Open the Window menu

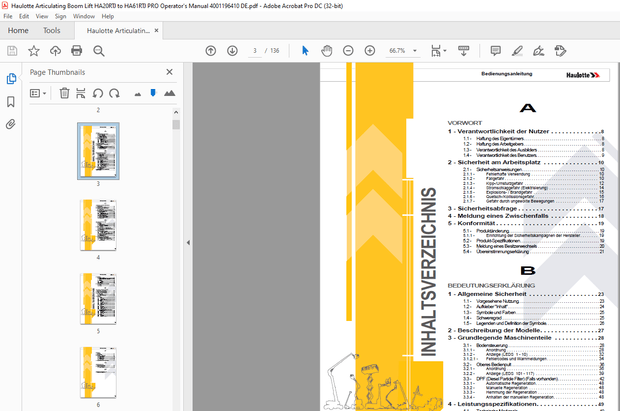pos(84,16)
